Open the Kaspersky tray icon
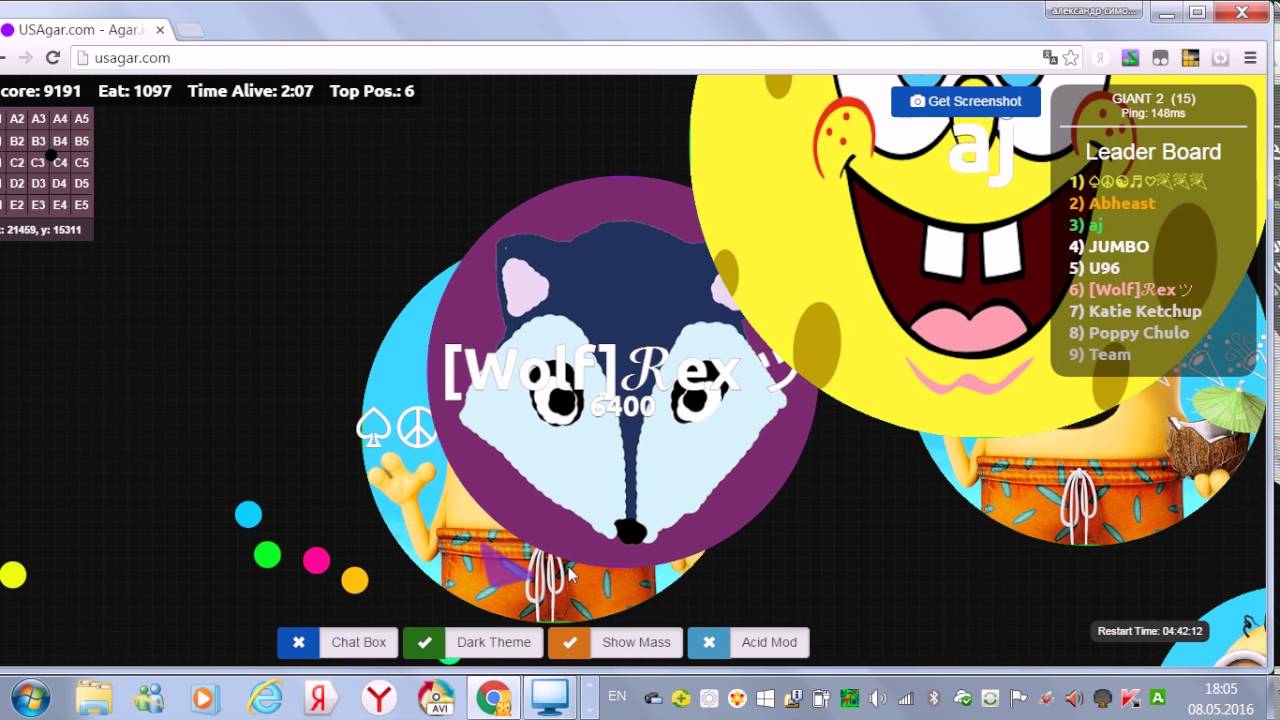The height and width of the screenshot is (720, 1280). (1130, 698)
